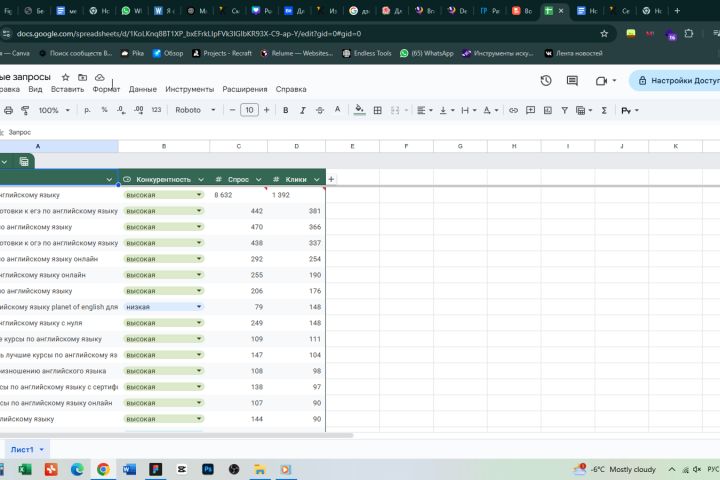Open the Расширения menu
This screenshot has width=720, height=480.
point(245,89)
